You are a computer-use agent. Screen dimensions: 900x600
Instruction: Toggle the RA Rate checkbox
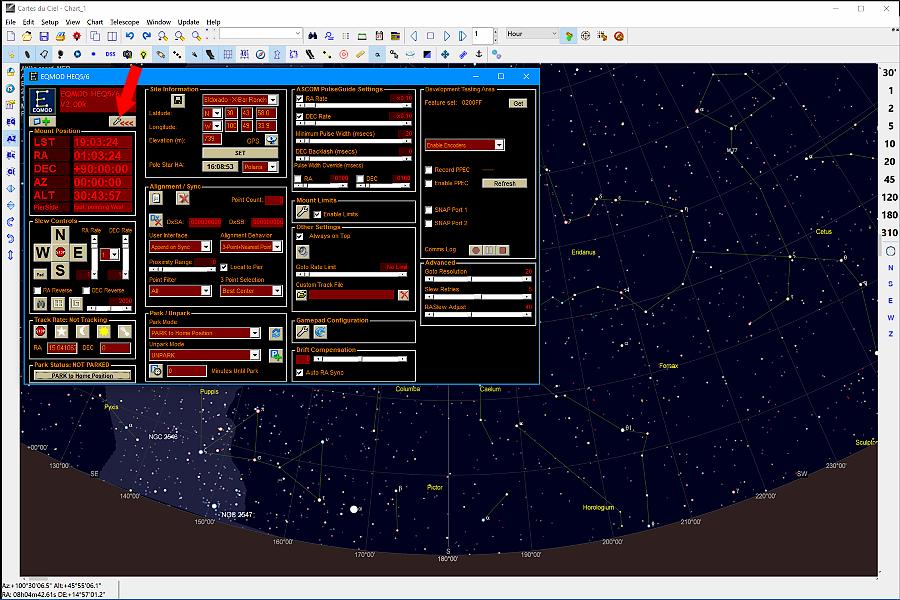[x=300, y=99]
